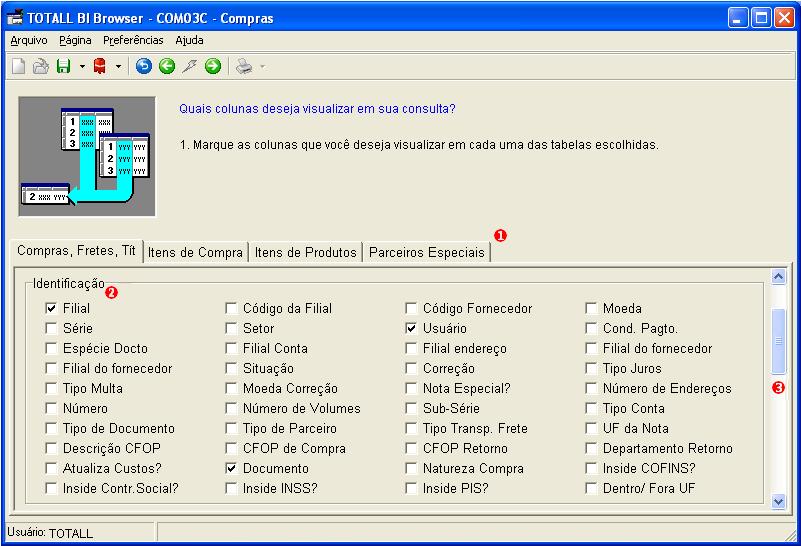Uncheck the Documento checkbox
Image resolution: width=801 pixels, height=546 pixels.
(231, 468)
